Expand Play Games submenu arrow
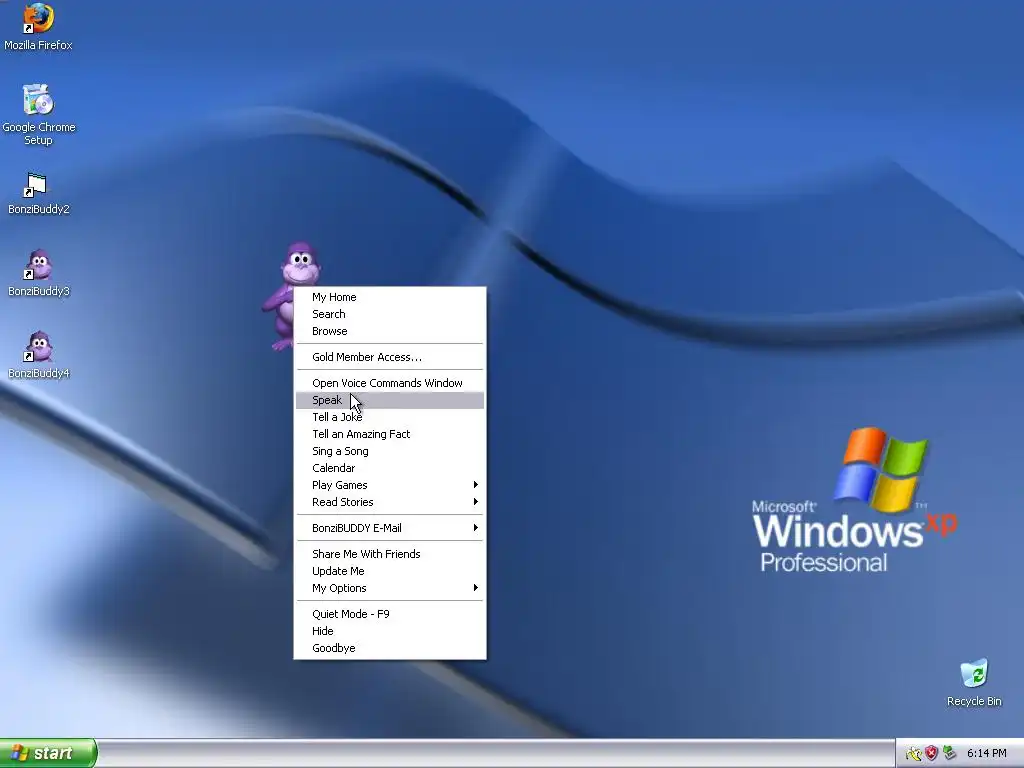 click(x=475, y=485)
